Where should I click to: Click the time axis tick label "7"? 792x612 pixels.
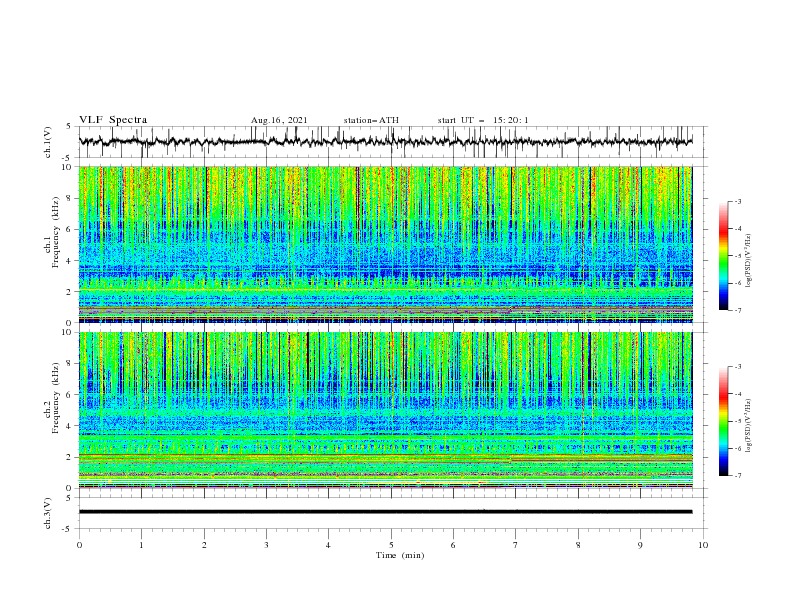(516, 545)
